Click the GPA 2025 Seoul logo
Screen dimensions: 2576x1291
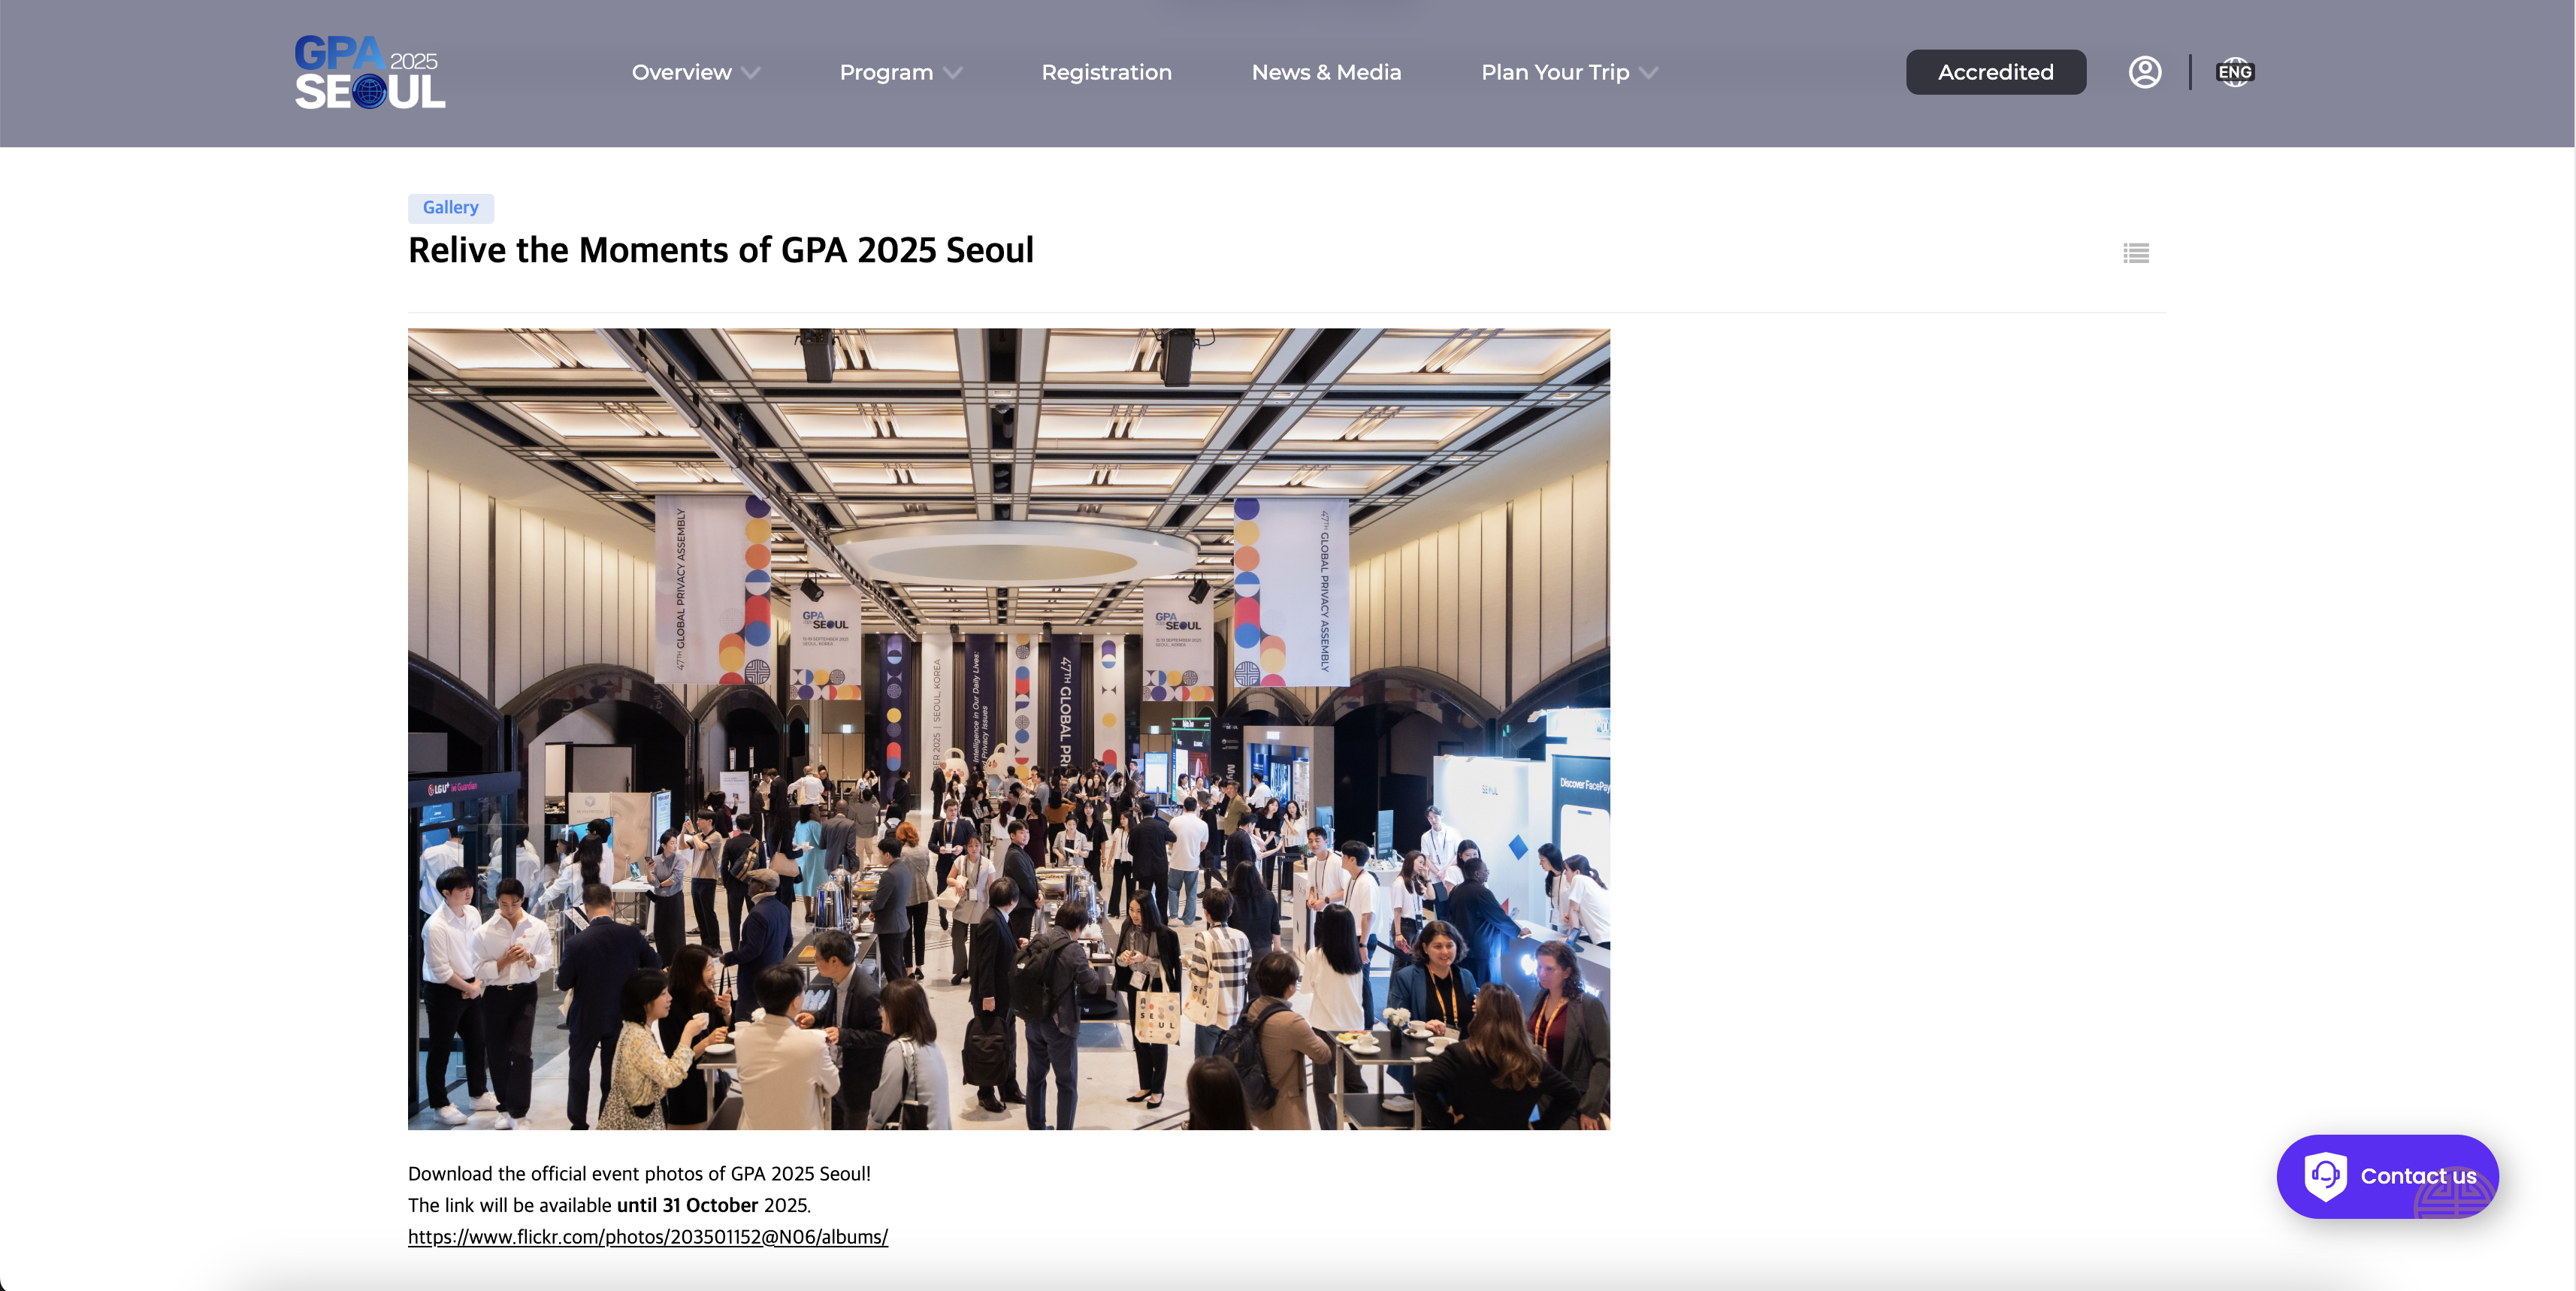pyautogui.click(x=370, y=72)
